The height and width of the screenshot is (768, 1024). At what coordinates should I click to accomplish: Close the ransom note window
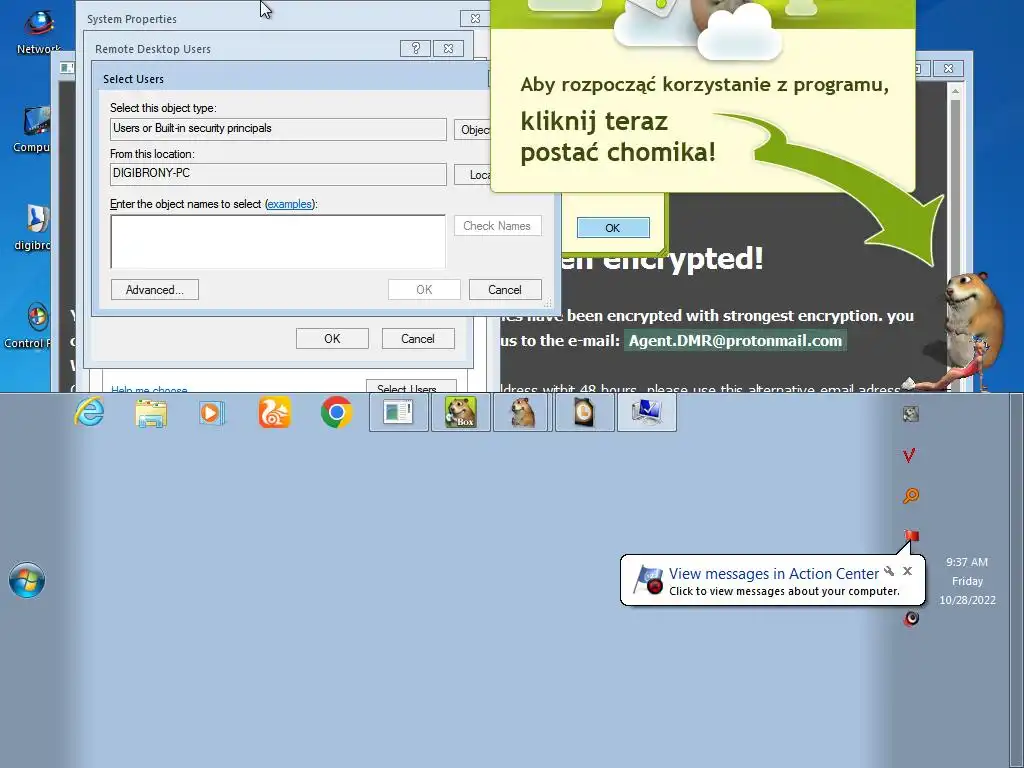(948, 68)
